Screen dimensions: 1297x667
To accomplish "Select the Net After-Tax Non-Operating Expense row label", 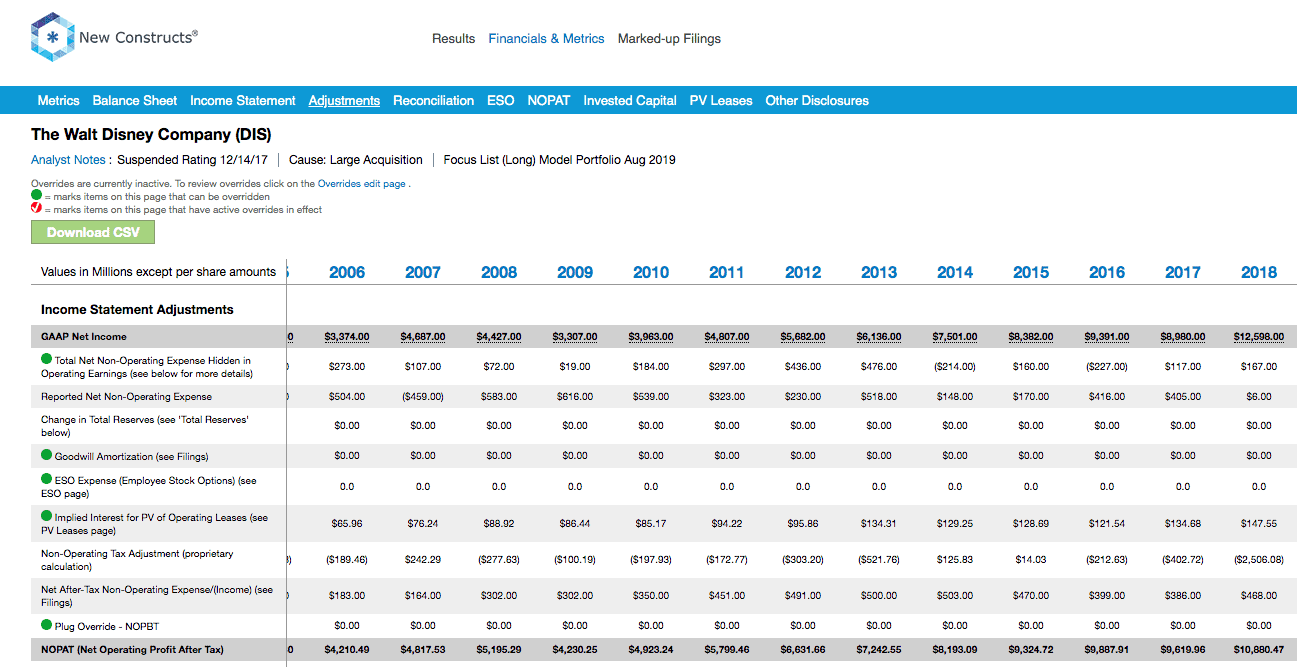I will coord(157,596).
